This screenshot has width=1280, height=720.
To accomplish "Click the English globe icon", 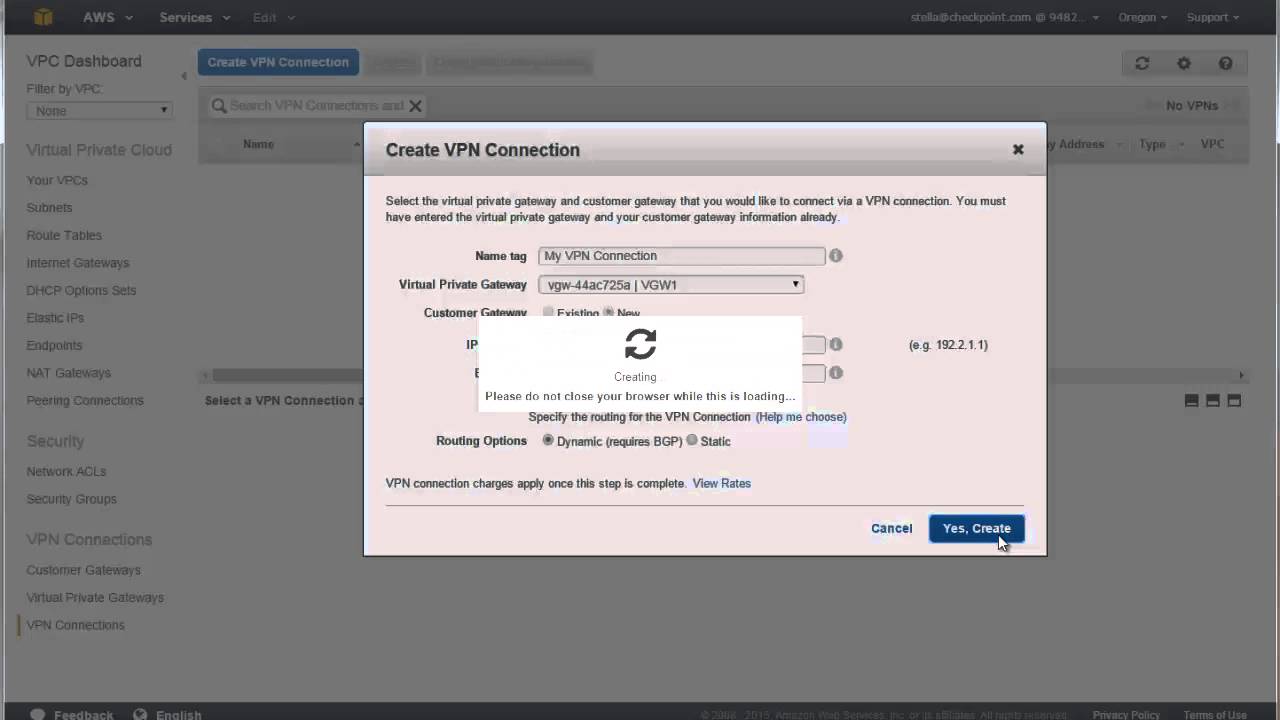I will click(140, 715).
